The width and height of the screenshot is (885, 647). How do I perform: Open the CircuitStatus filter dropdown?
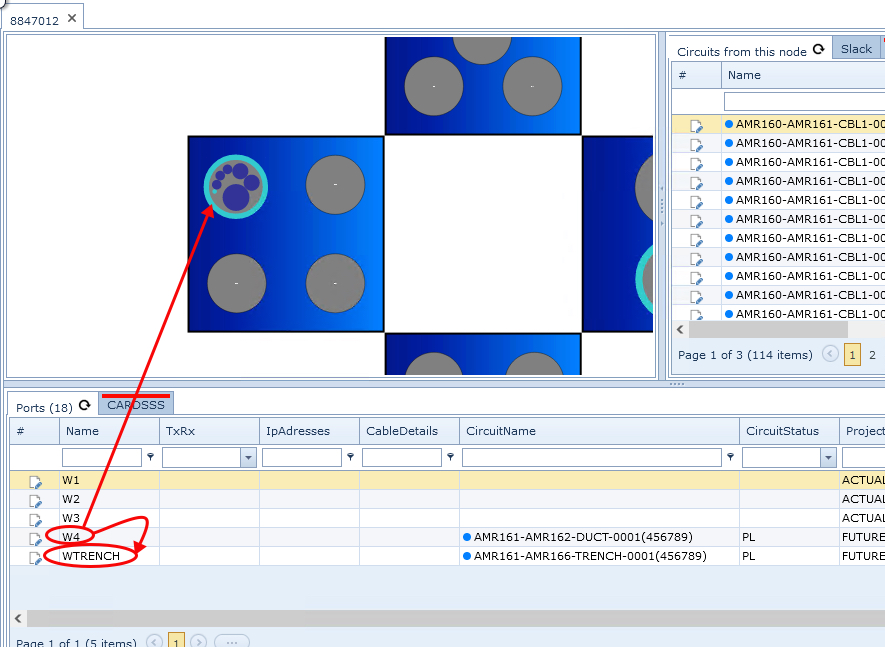coord(828,457)
